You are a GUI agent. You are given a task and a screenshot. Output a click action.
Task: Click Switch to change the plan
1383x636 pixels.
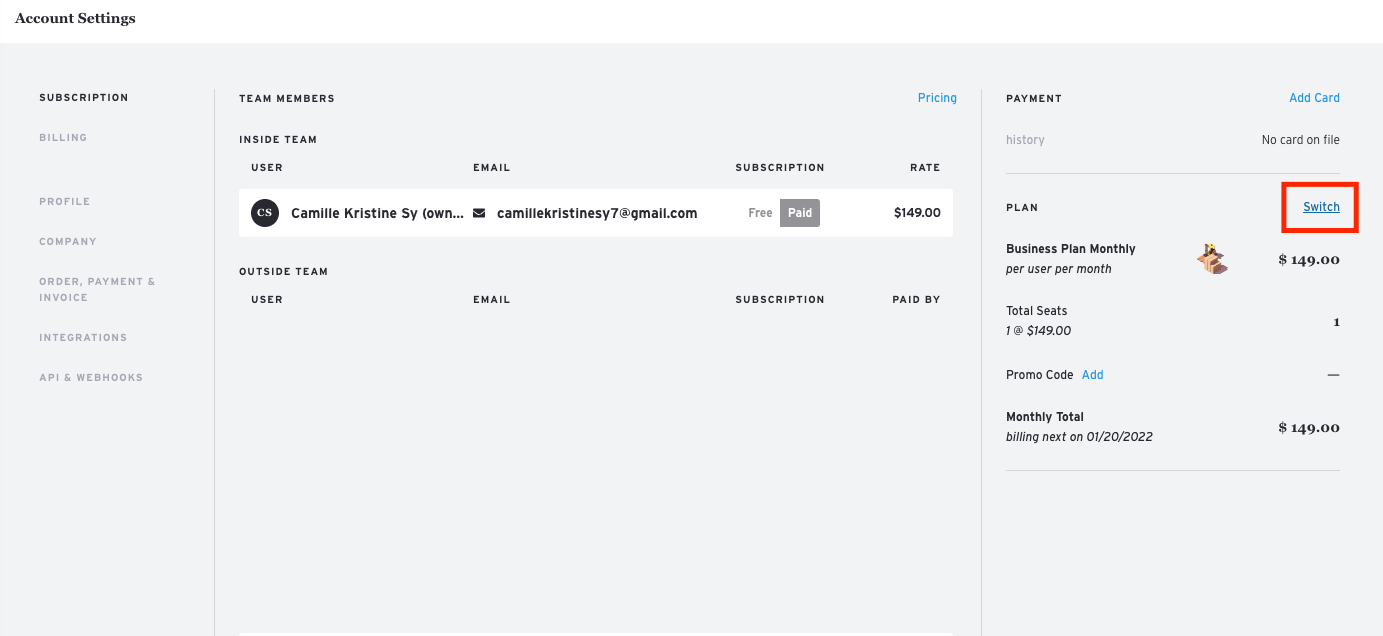point(1320,207)
